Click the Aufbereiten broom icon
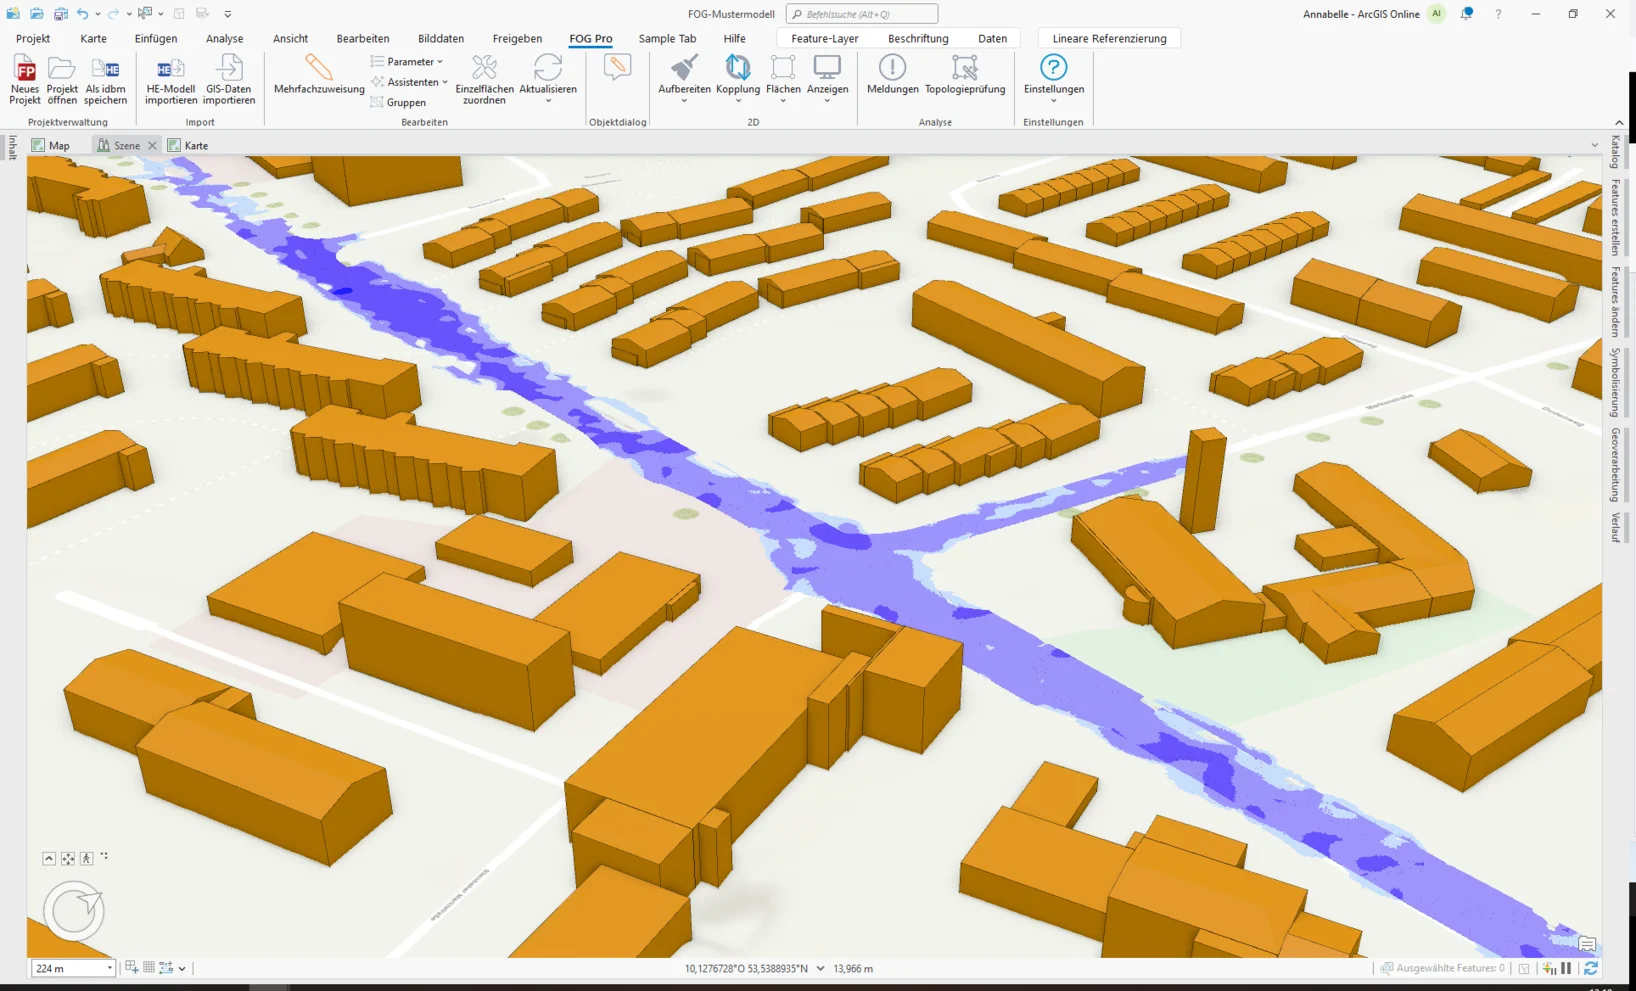Image resolution: width=1636 pixels, height=991 pixels. pyautogui.click(x=684, y=67)
